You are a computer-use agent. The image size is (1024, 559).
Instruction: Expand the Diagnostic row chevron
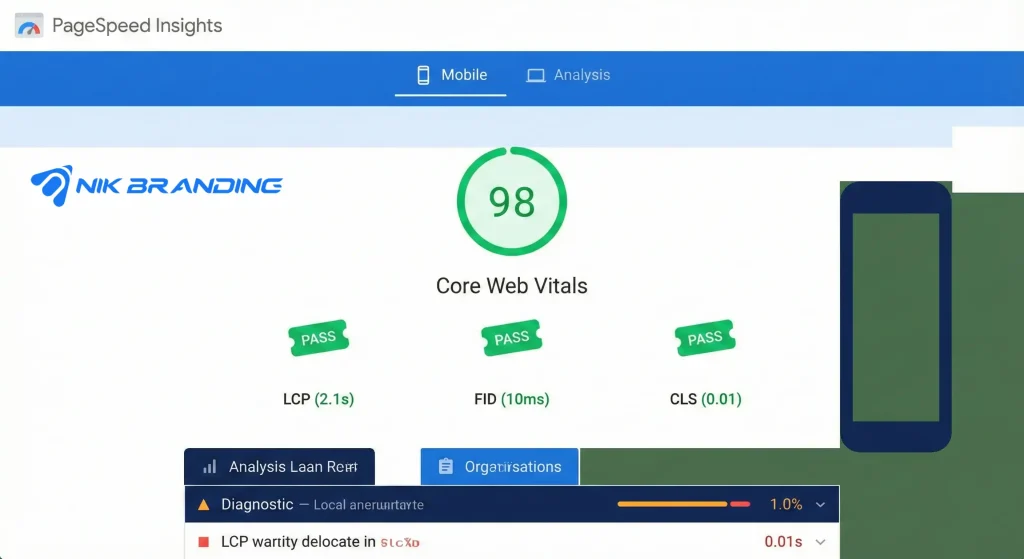820,505
